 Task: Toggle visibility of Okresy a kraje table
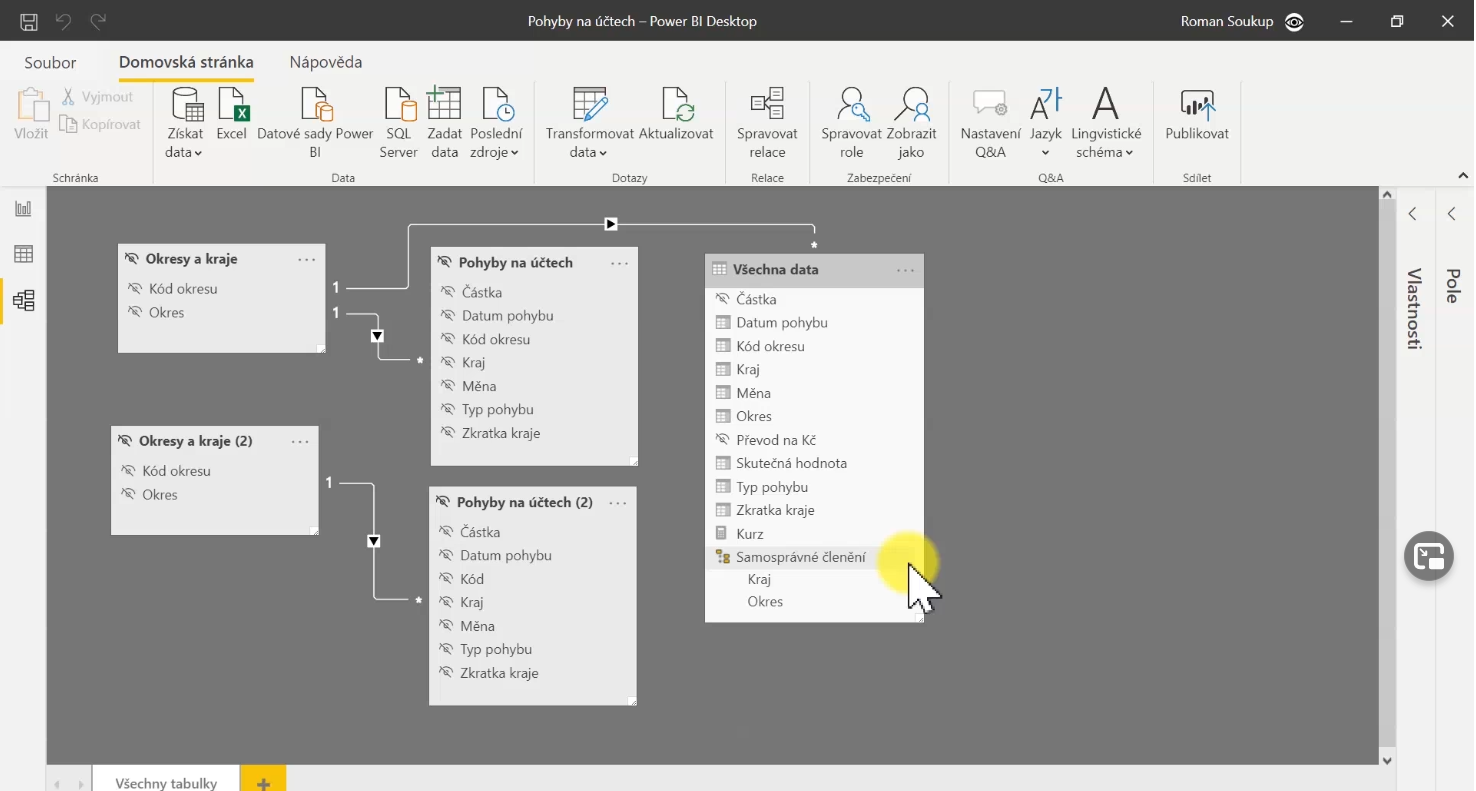(x=132, y=259)
